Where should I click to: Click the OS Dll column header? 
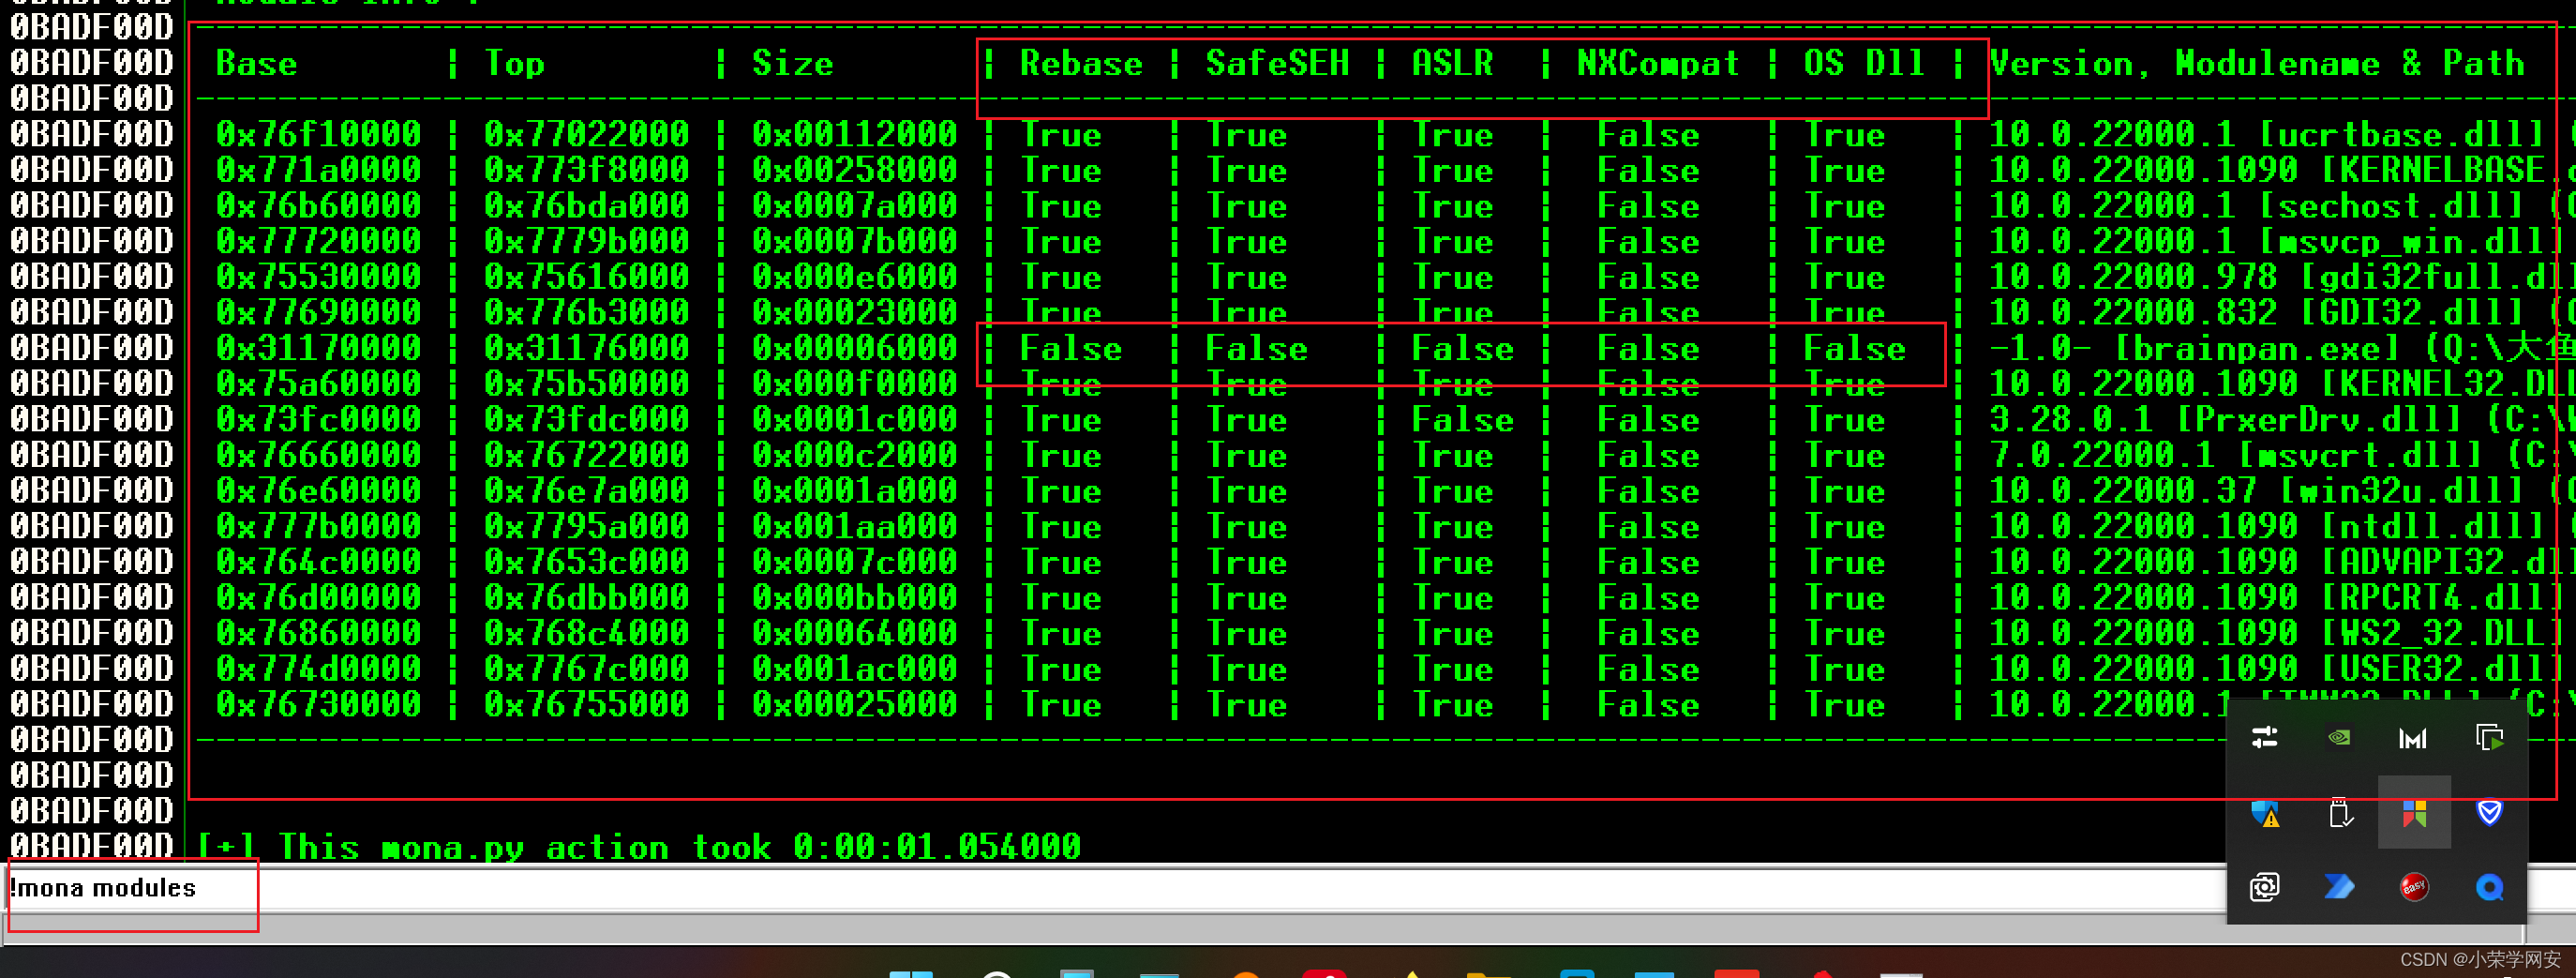click(x=1864, y=64)
